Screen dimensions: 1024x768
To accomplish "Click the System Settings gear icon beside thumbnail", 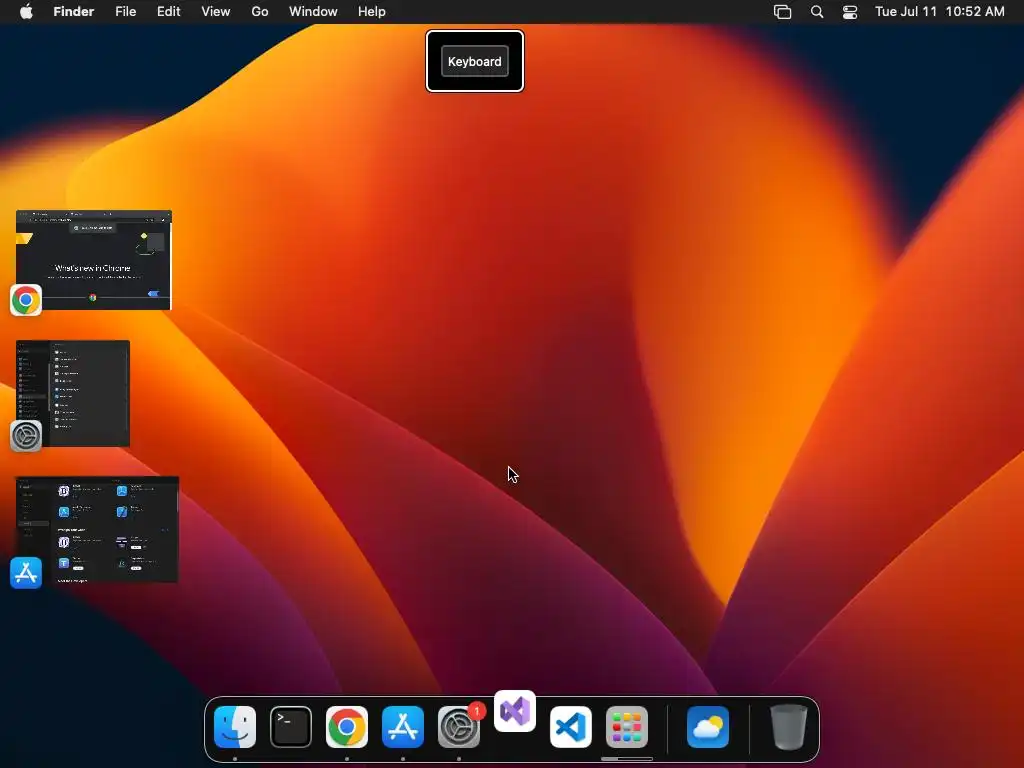I will click(x=26, y=436).
